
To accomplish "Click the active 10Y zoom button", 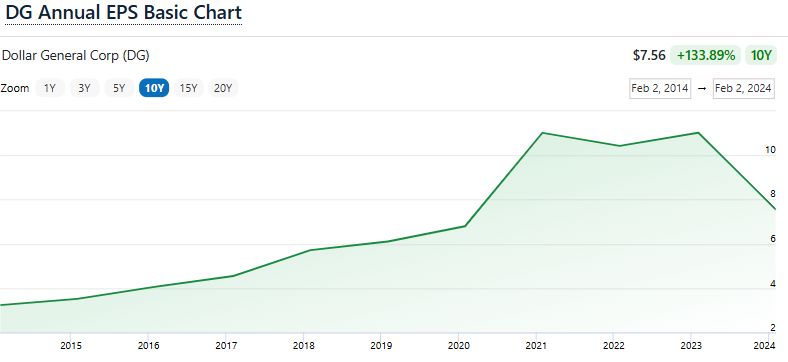I will (x=154, y=88).
